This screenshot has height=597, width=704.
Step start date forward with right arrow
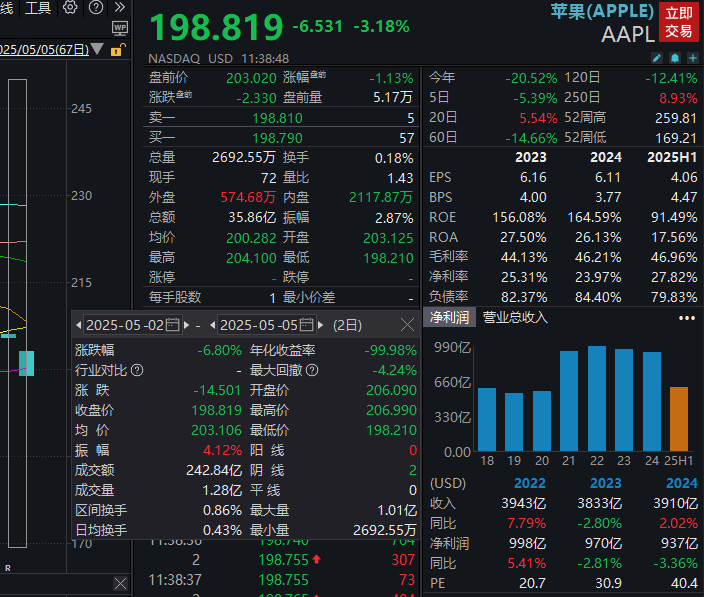point(186,325)
